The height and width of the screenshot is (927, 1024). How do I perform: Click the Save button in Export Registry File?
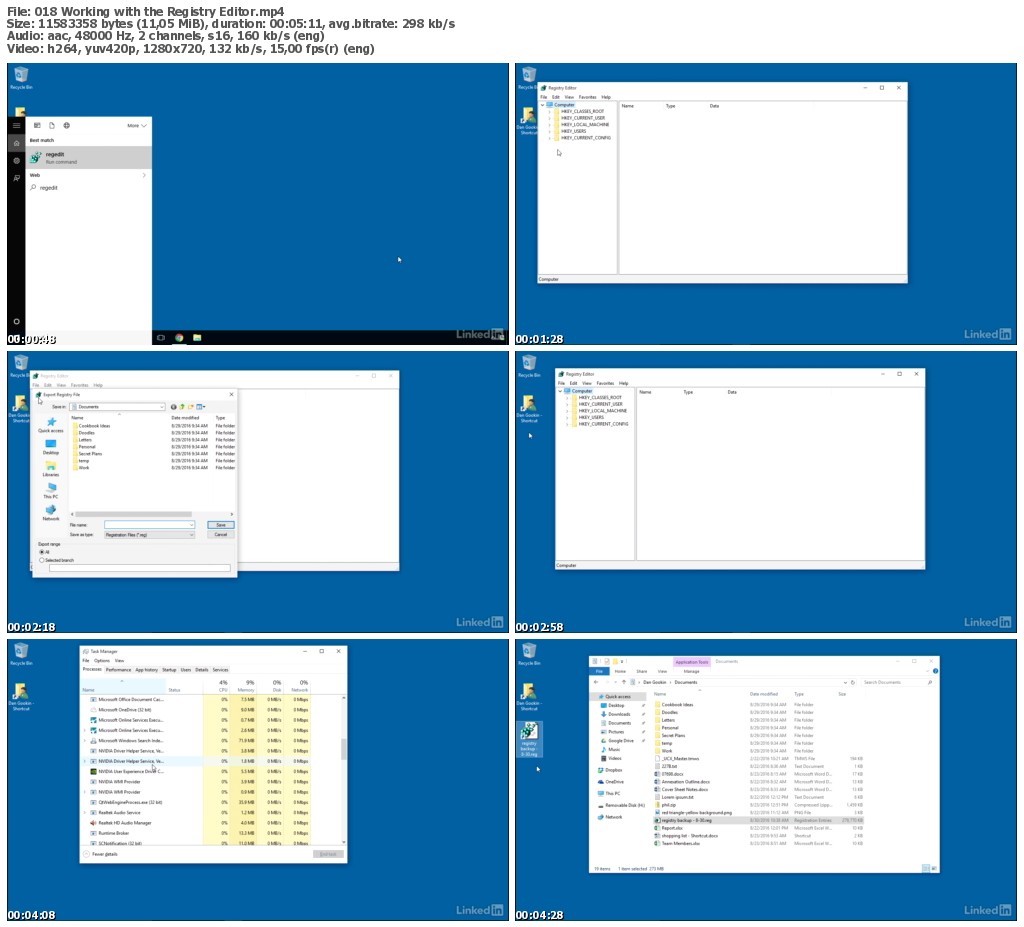(x=221, y=525)
